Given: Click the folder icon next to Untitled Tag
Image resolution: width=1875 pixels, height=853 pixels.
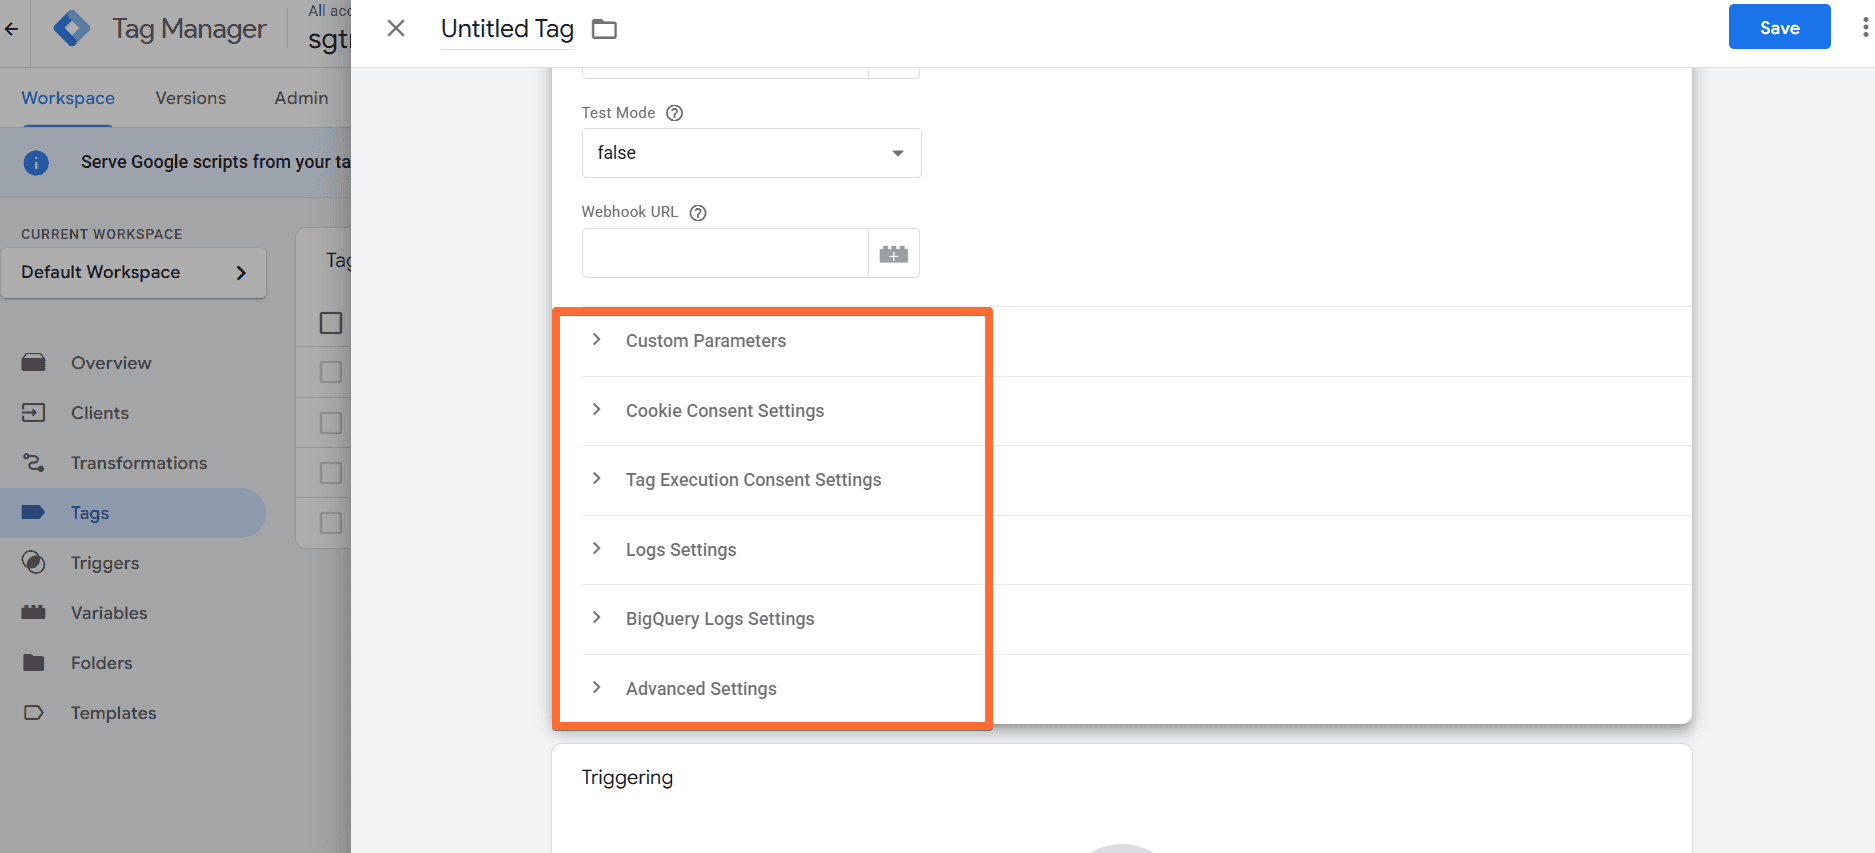Looking at the screenshot, I should point(604,29).
